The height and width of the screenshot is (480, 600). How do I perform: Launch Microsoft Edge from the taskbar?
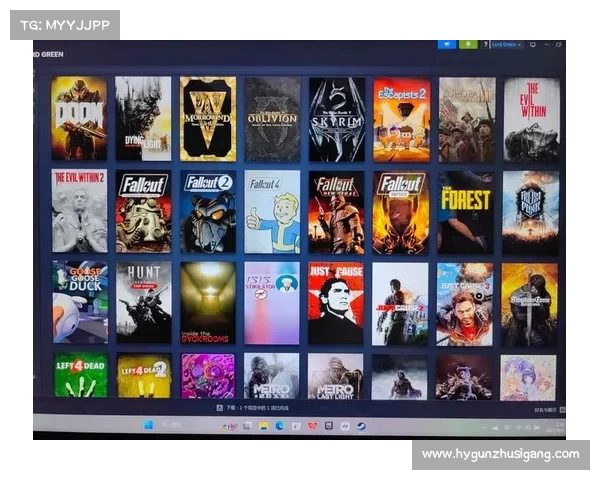pyautogui.click(x=279, y=425)
